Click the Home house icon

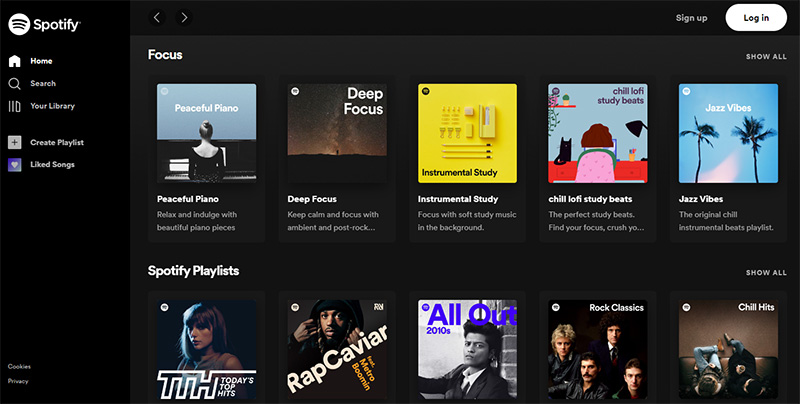point(15,61)
